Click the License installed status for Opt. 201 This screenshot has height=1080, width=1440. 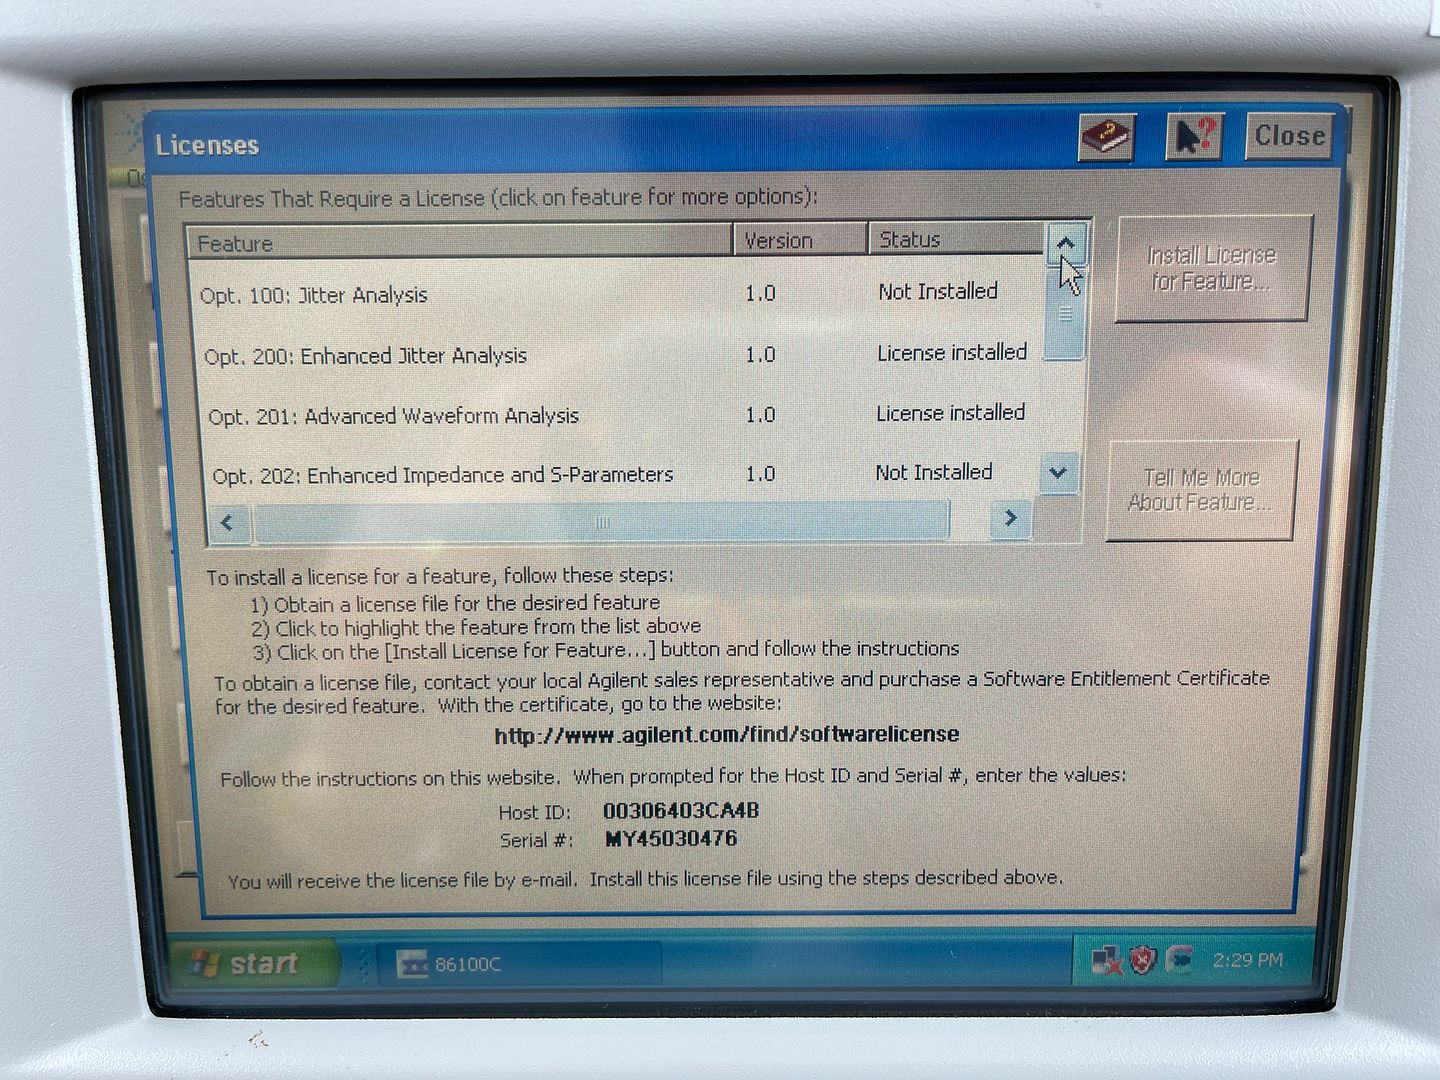(x=951, y=413)
